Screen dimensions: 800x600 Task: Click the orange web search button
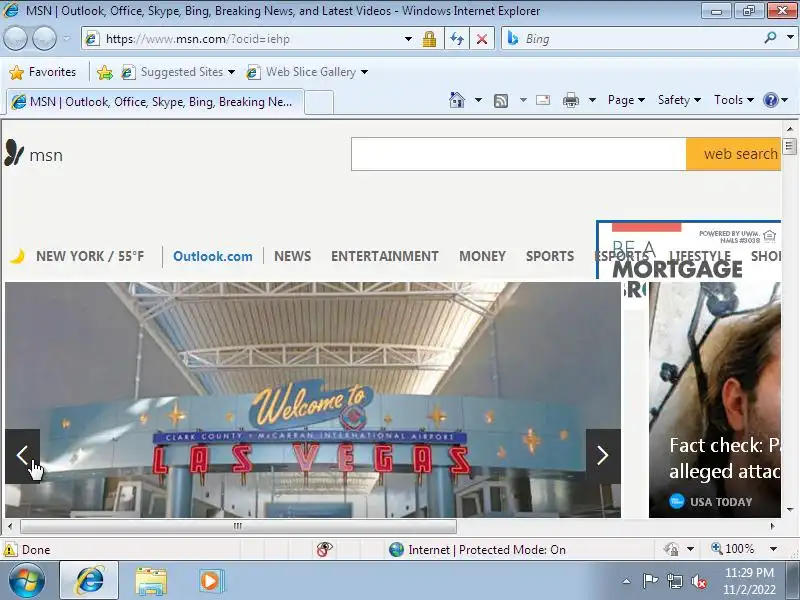point(734,154)
